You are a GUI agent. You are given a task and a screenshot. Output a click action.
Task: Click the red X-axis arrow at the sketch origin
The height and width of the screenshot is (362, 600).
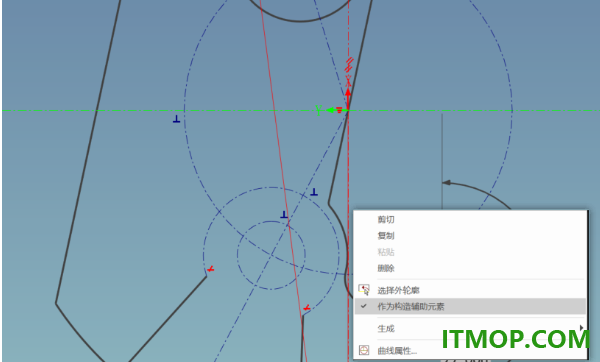pyautogui.click(x=348, y=99)
